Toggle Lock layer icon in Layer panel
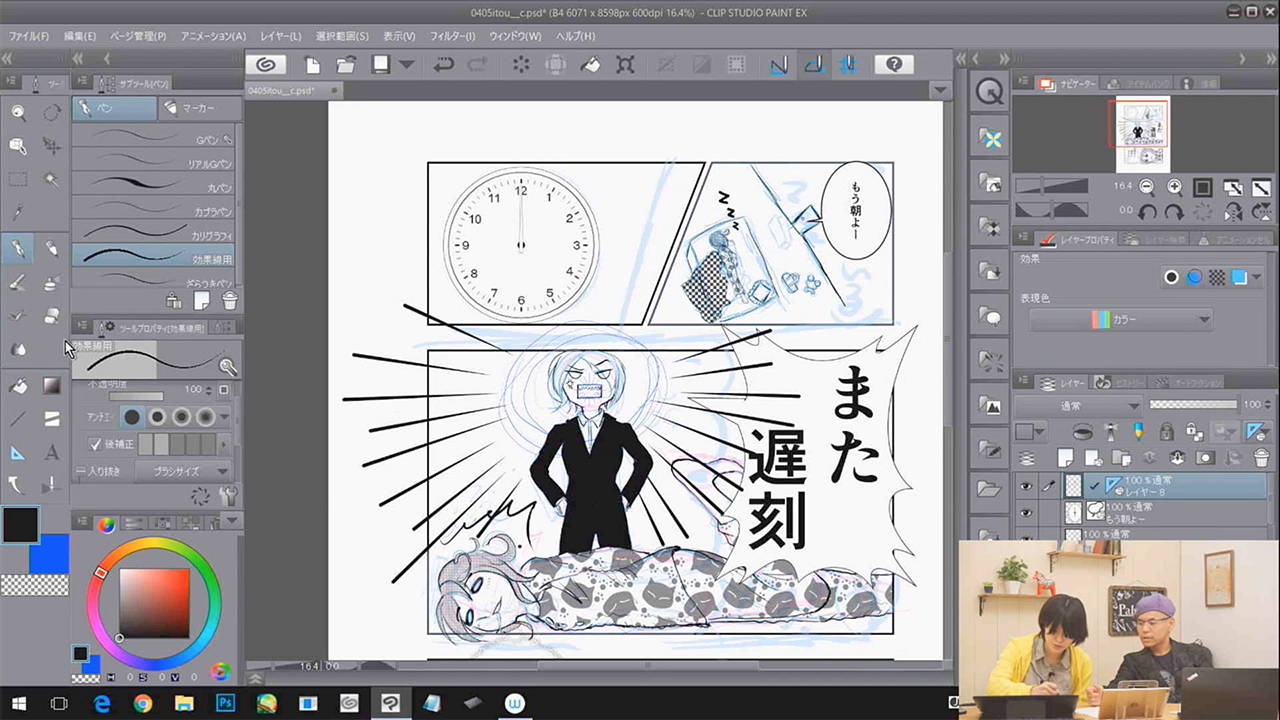The width and height of the screenshot is (1280, 720). point(1166,431)
